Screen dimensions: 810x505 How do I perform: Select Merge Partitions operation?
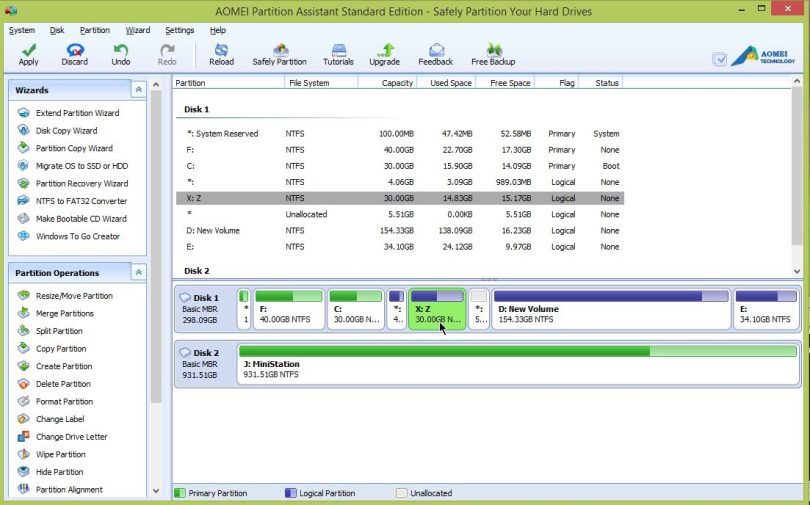pos(65,313)
